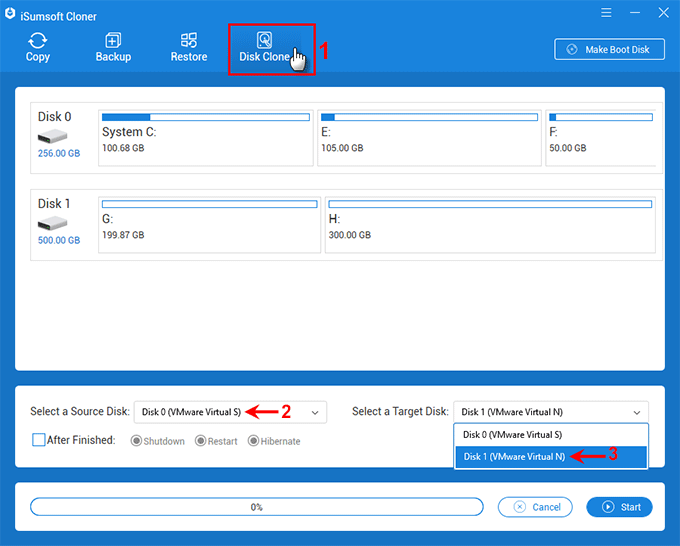Click the Disk 0 label
This screenshot has height=546, width=680.
coord(54,117)
